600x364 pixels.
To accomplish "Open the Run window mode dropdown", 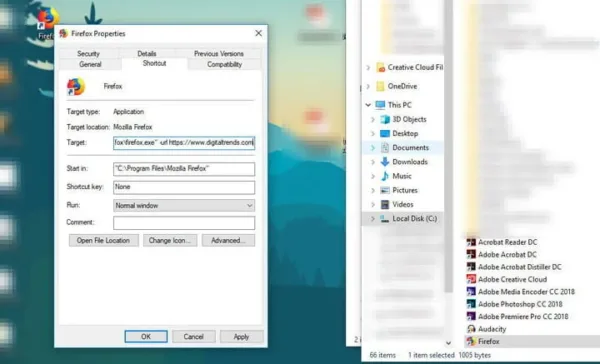I will point(184,206).
